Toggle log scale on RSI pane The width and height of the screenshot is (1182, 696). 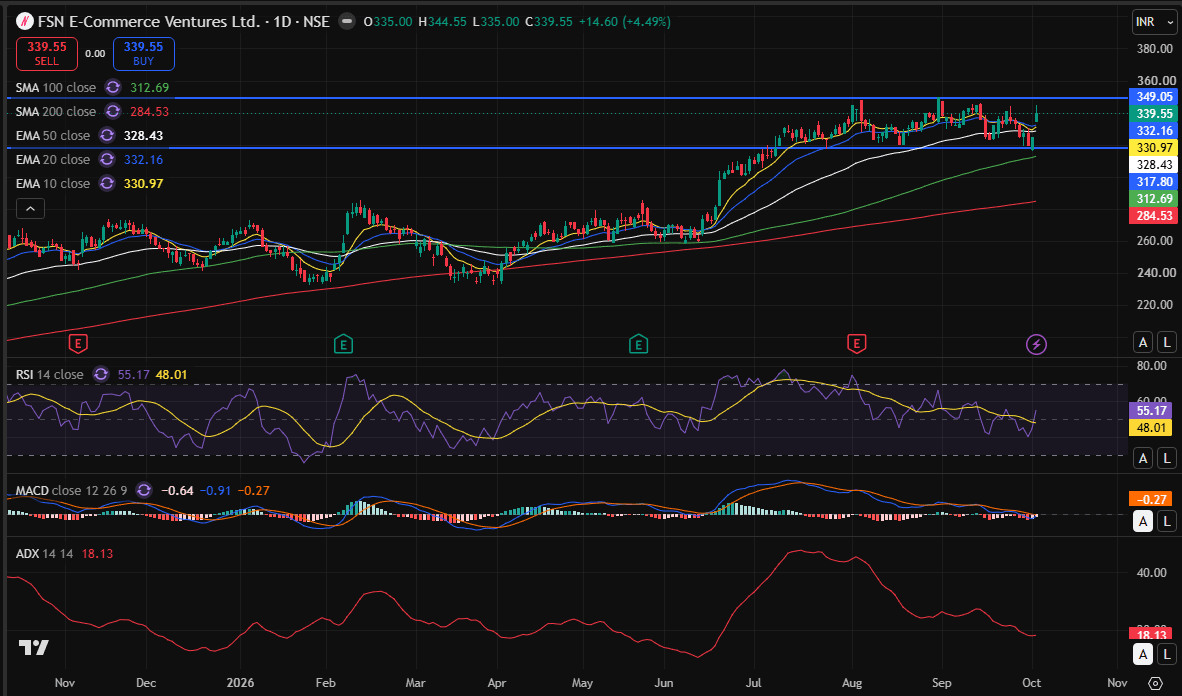tap(1167, 458)
